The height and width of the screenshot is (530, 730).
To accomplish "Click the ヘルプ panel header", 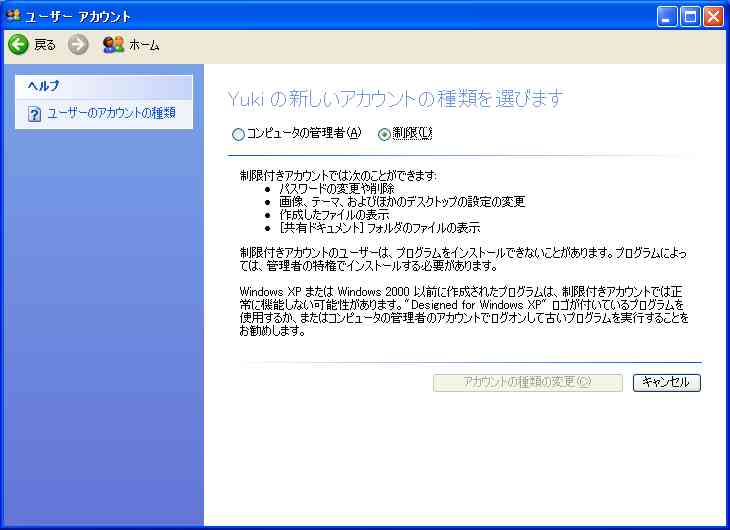I will [x=104, y=87].
